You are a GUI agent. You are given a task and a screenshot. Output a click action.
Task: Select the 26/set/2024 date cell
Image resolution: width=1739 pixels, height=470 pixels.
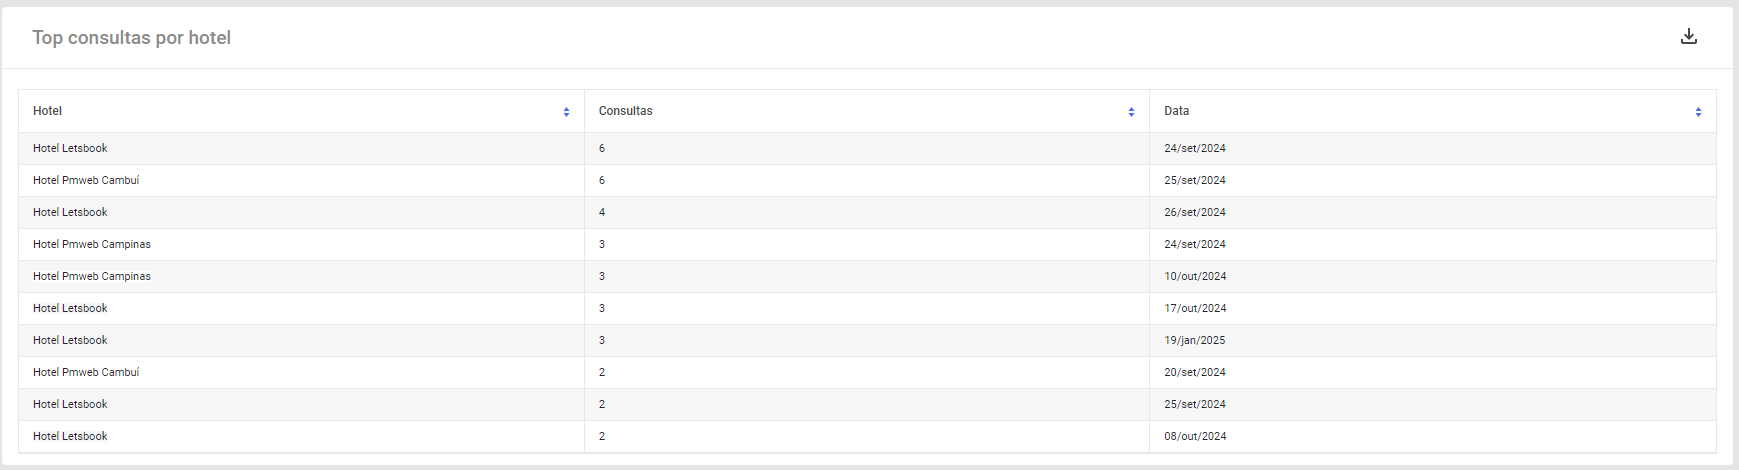(x=1194, y=212)
